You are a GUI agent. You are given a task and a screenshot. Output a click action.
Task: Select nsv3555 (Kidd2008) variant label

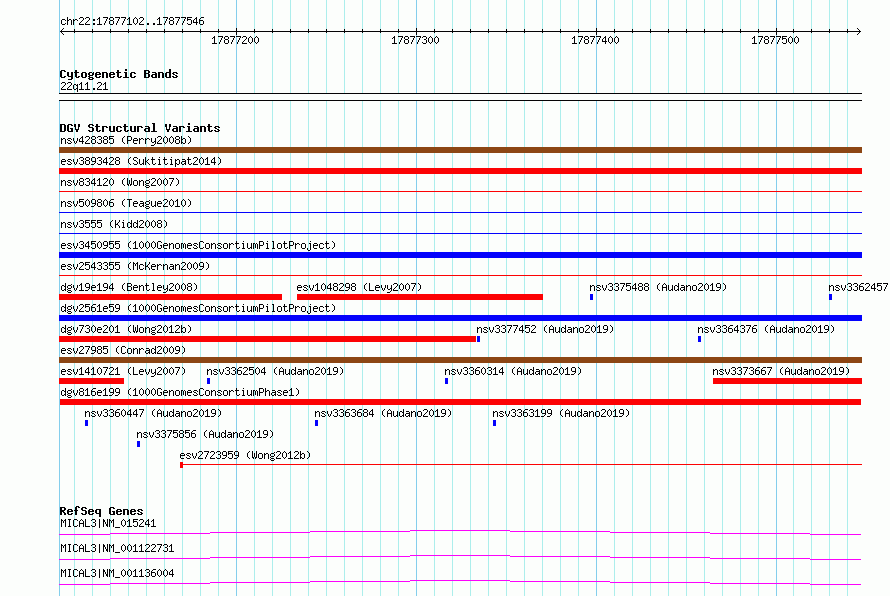click(x=114, y=224)
